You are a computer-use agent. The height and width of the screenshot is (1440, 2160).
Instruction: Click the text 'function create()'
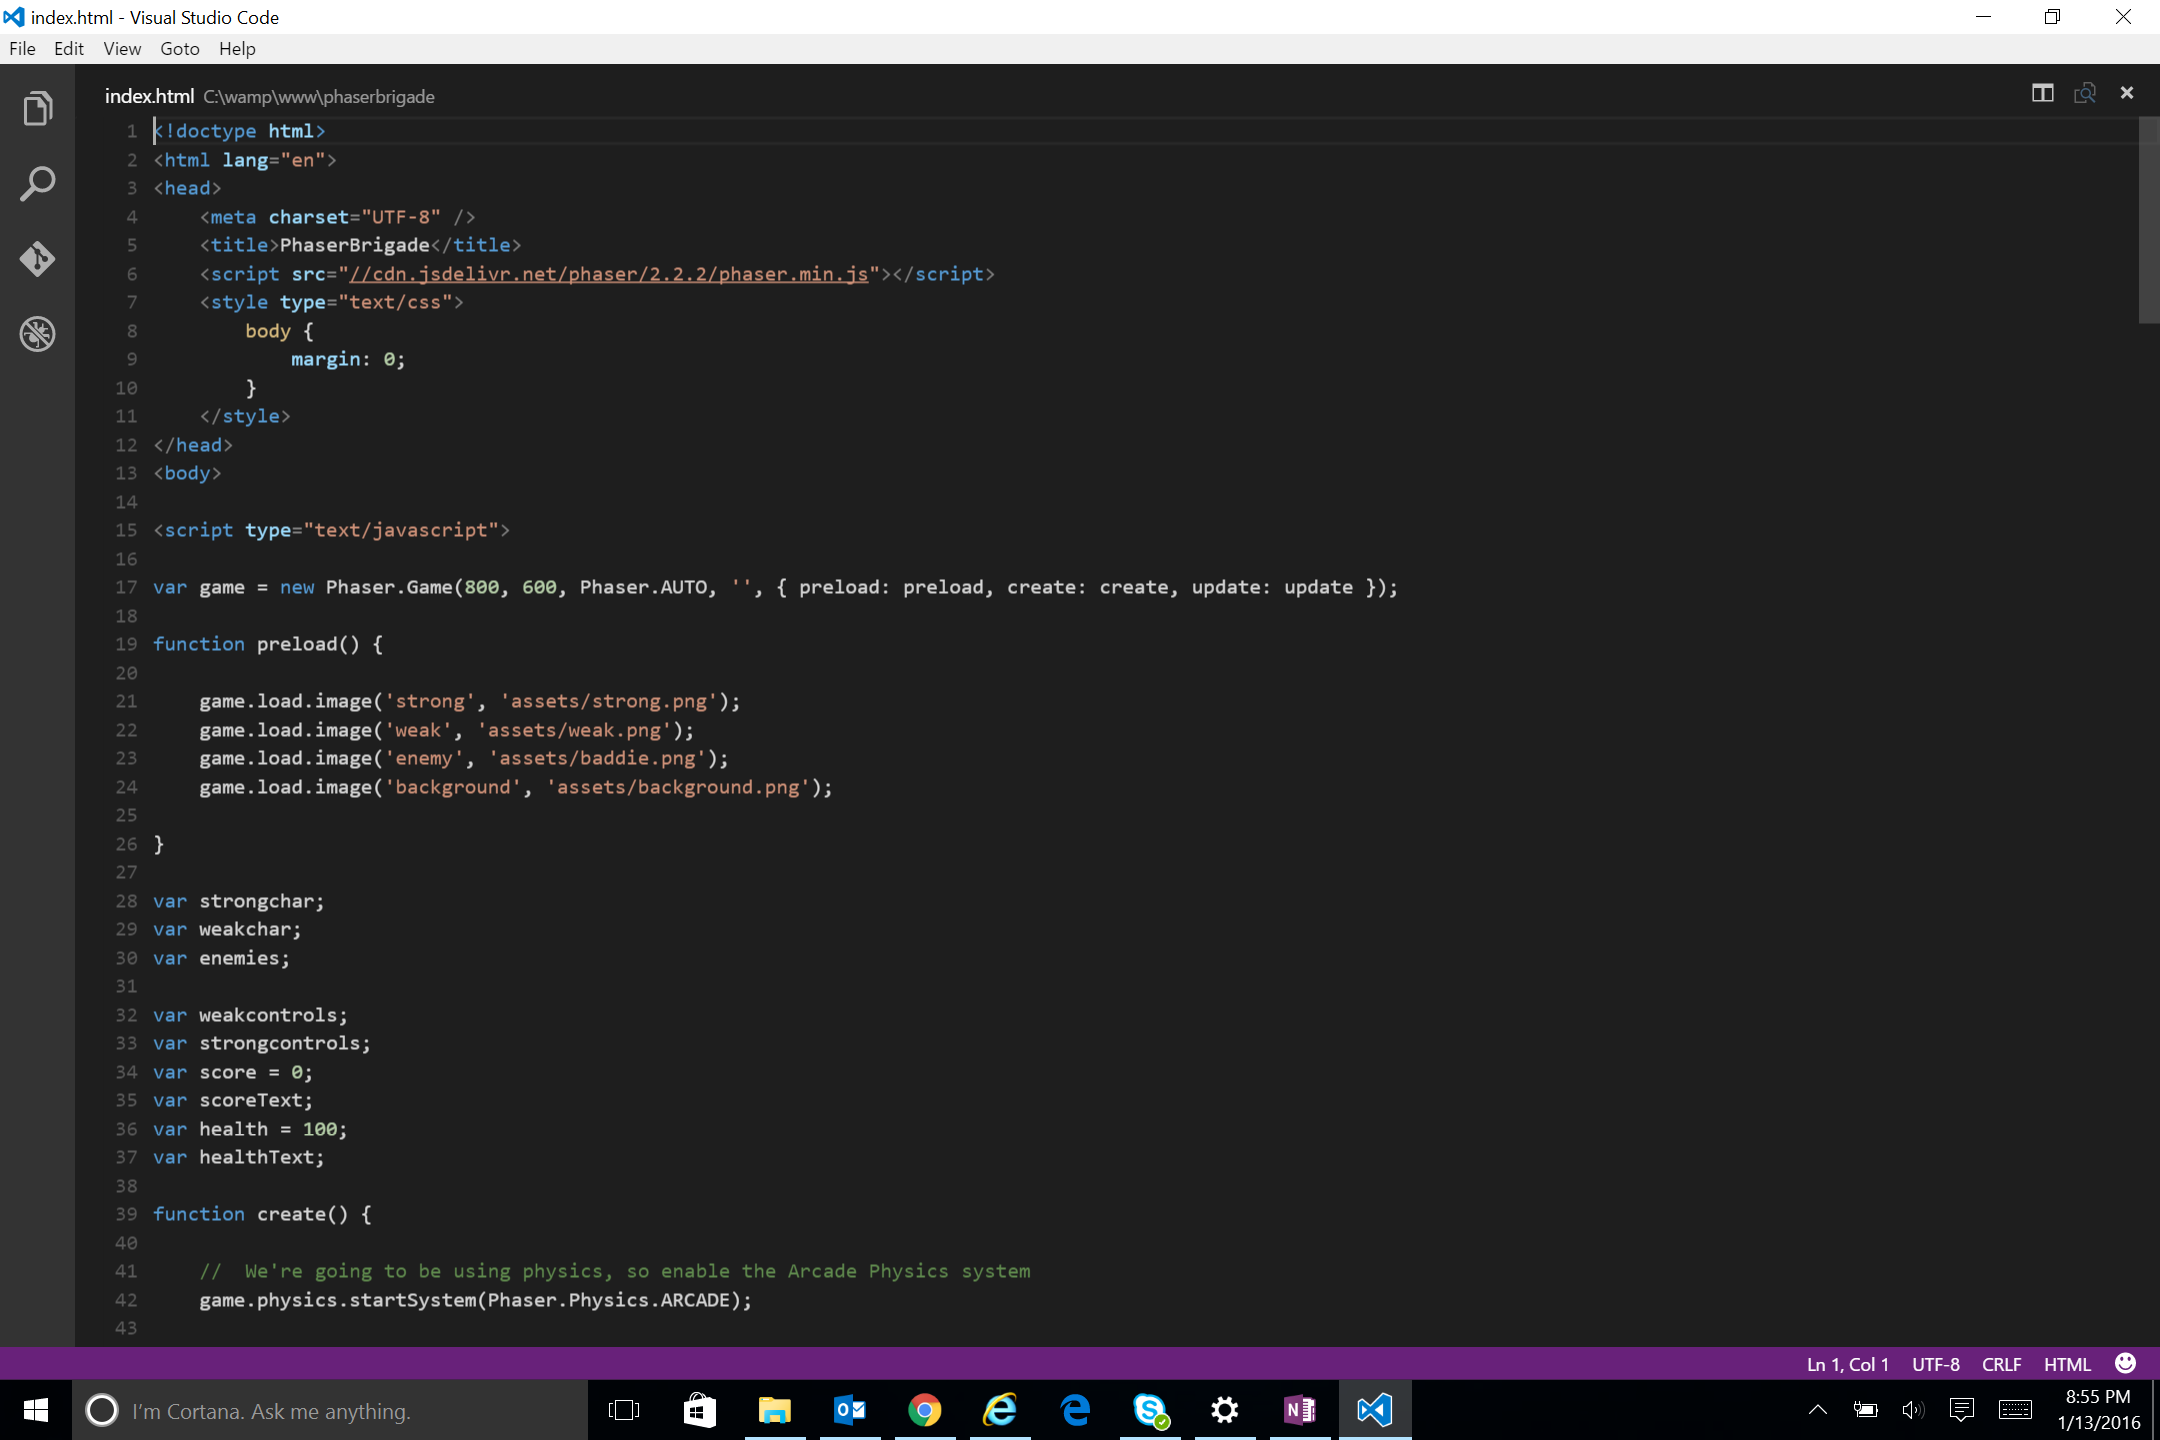click(251, 1214)
